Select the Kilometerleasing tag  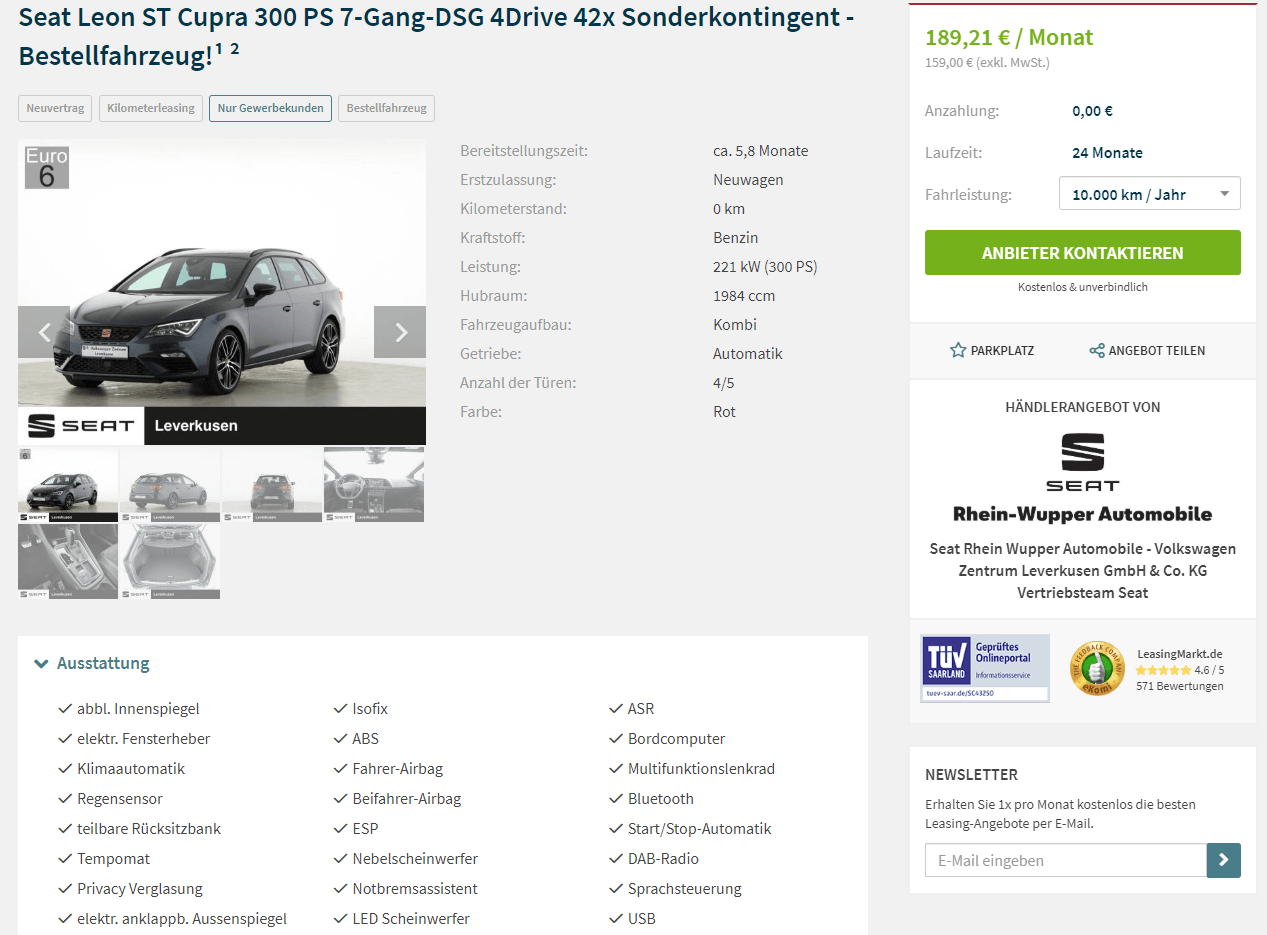[151, 108]
